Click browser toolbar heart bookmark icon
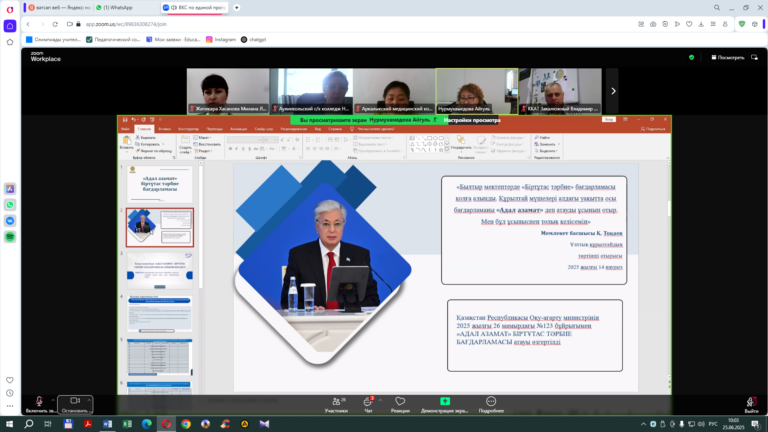This screenshot has width=768, height=432. coord(689,24)
